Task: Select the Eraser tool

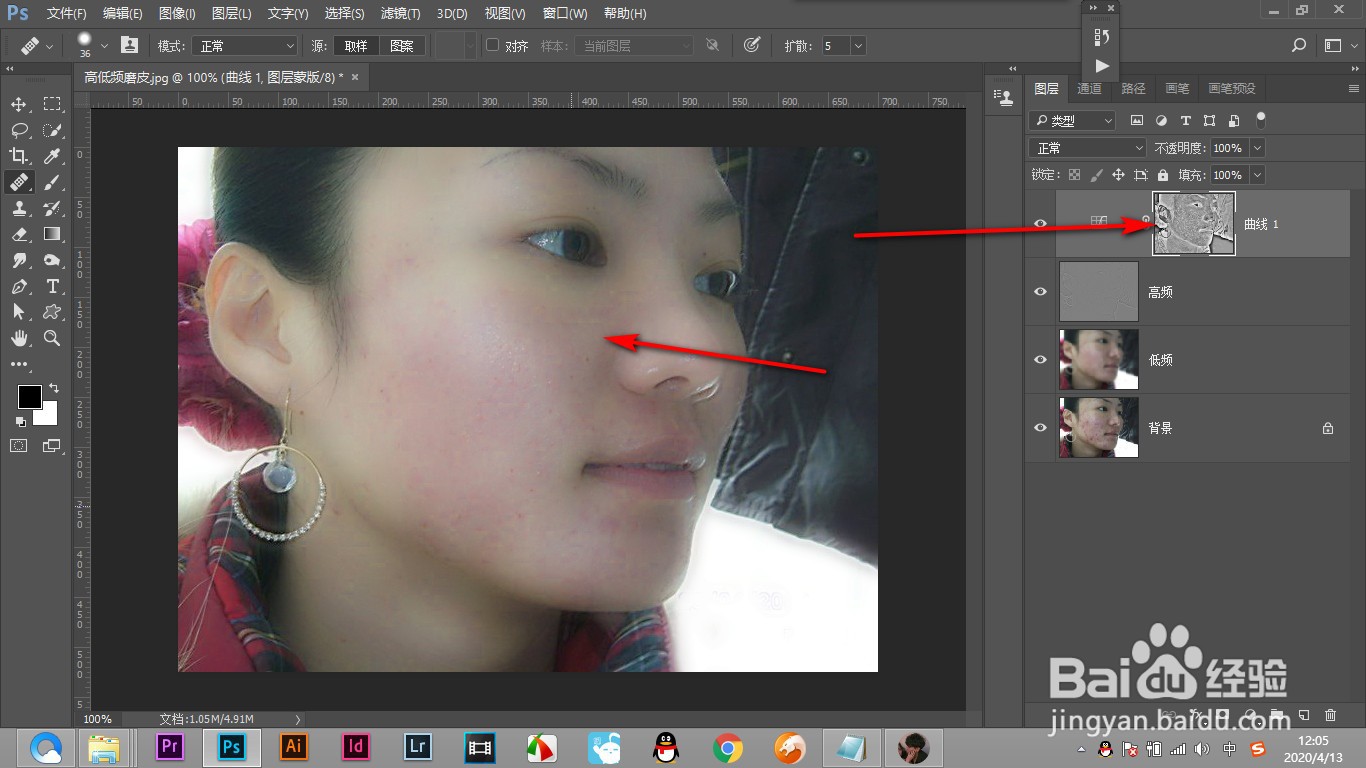Action: [x=20, y=234]
